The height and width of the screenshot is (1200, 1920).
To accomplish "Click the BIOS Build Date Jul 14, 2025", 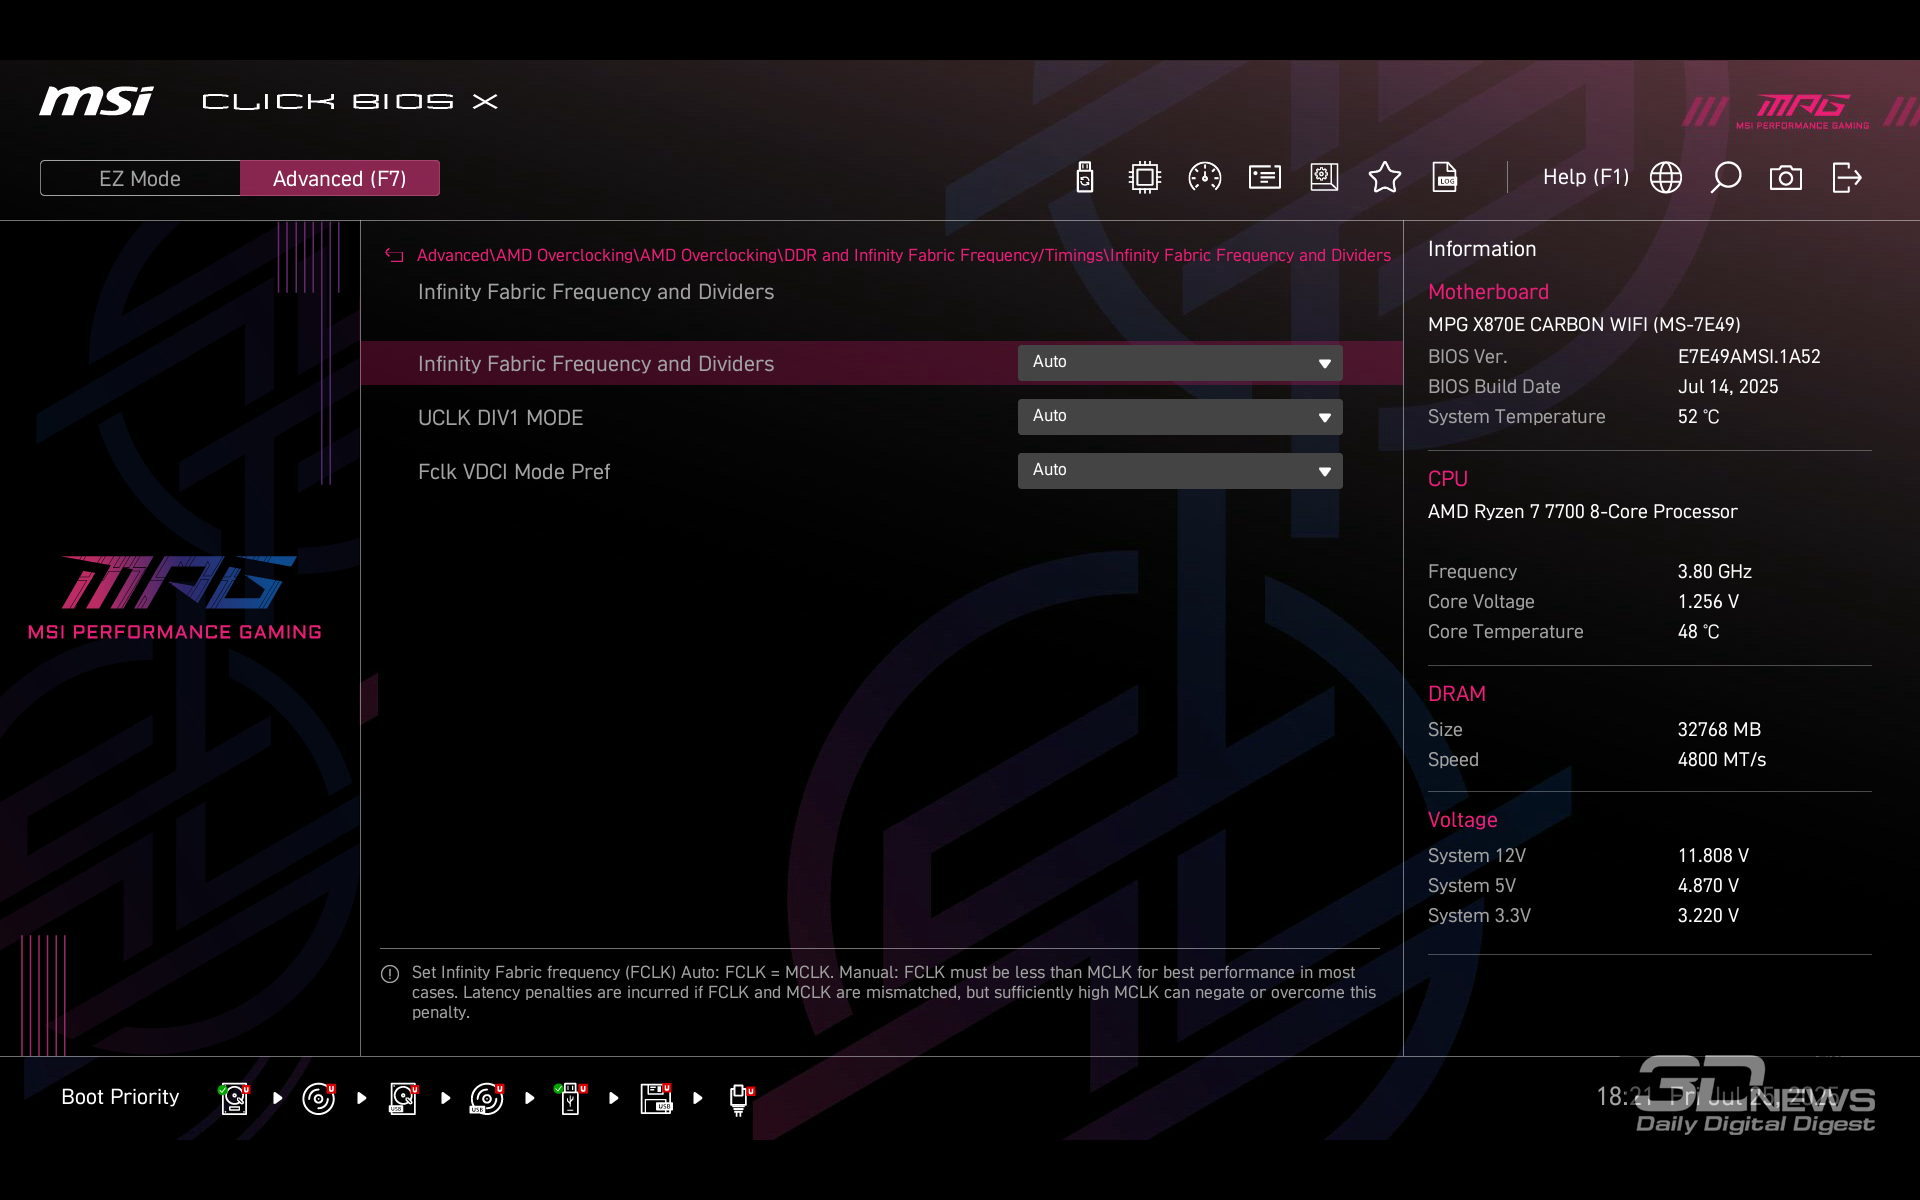I will click(1728, 387).
